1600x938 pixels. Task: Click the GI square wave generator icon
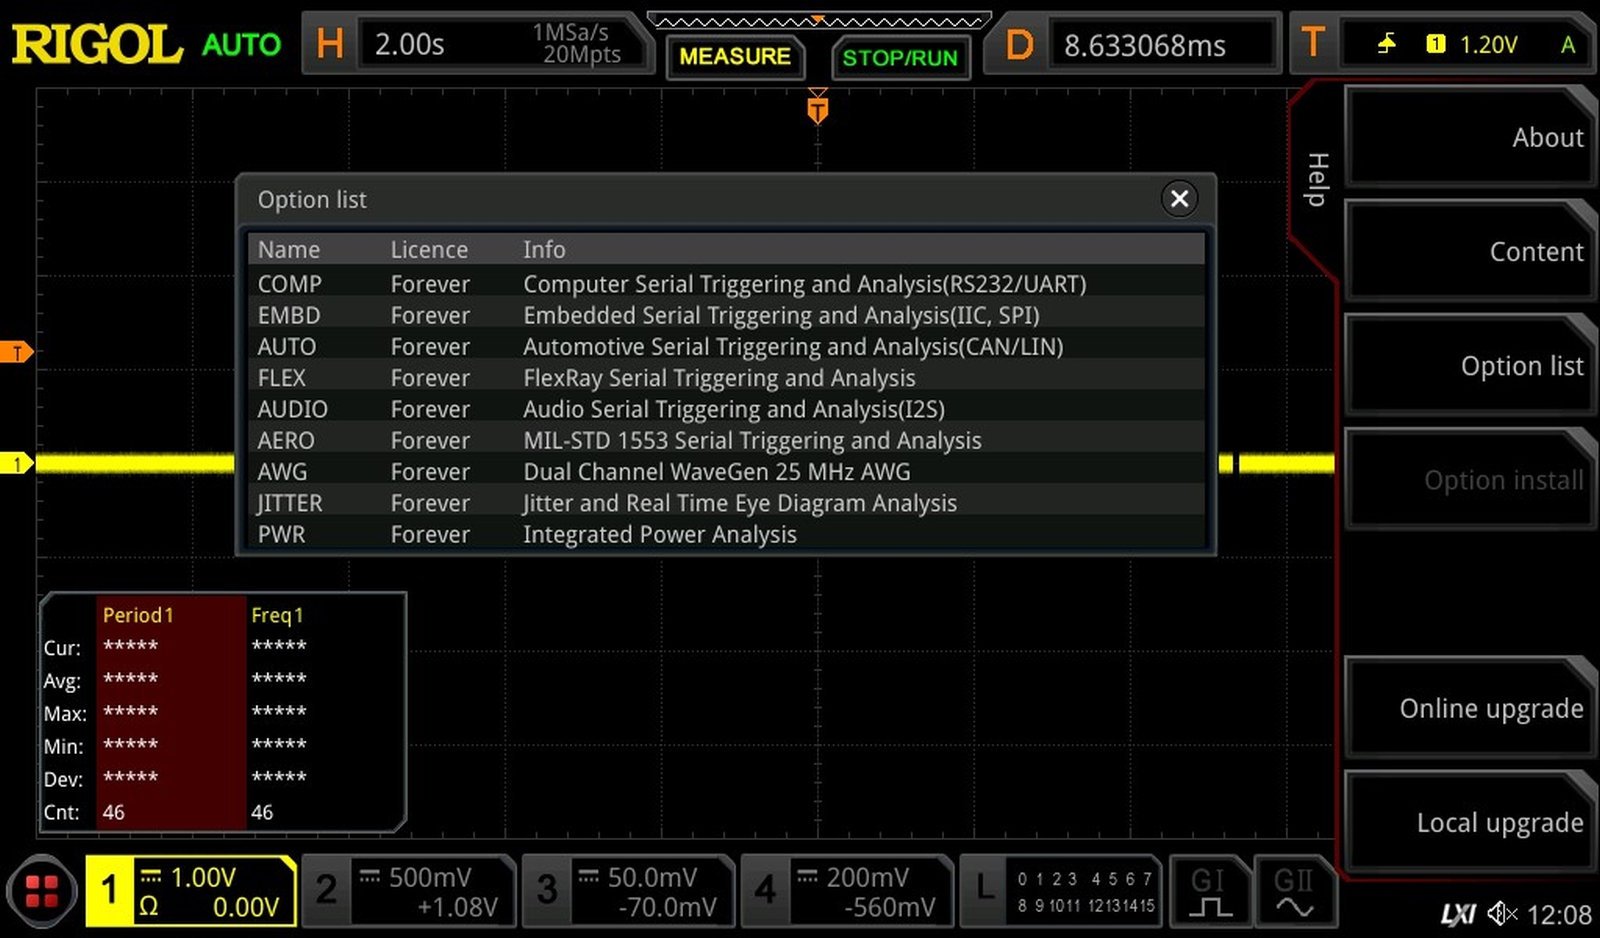tap(1208, 891)
